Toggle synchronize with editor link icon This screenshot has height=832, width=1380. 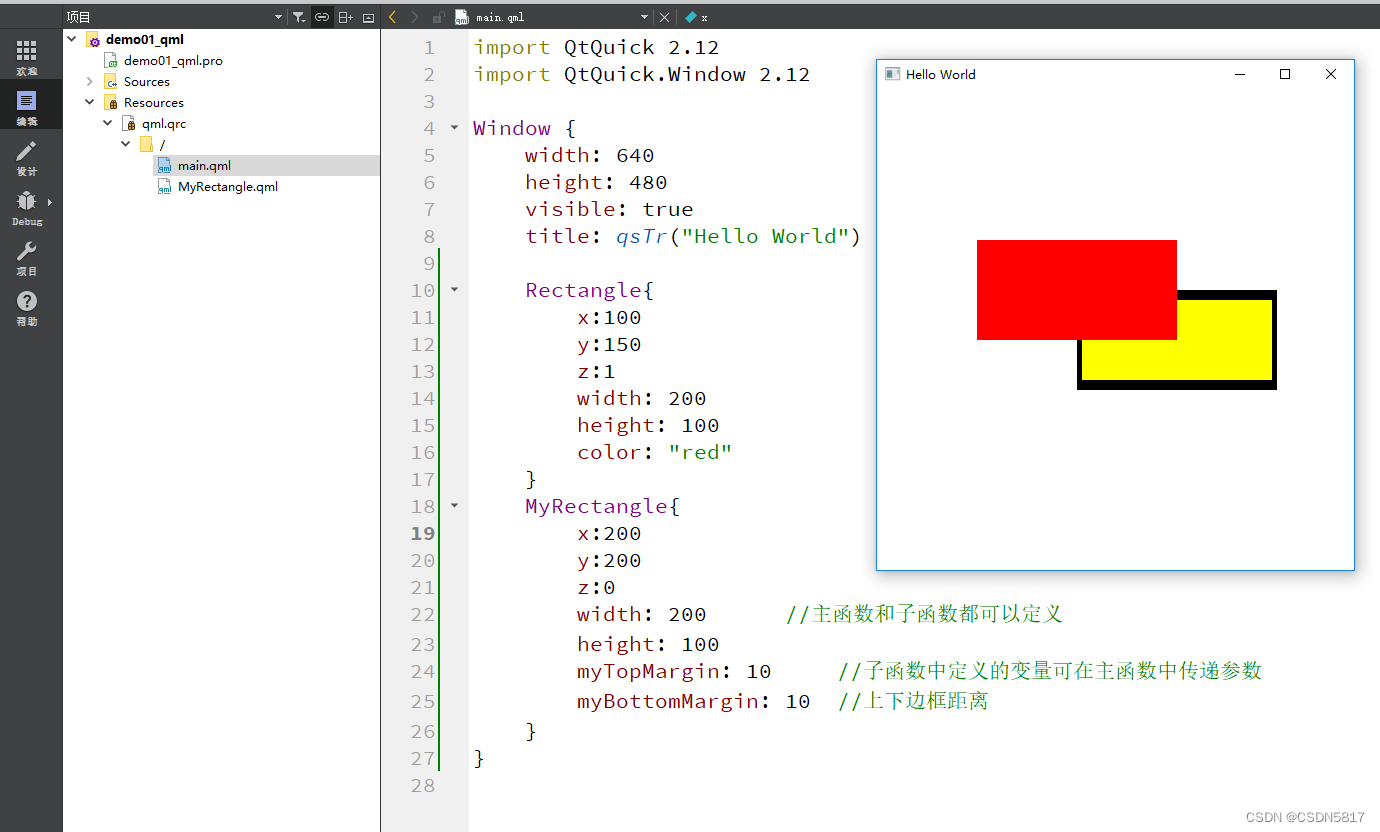coord(322,17)
